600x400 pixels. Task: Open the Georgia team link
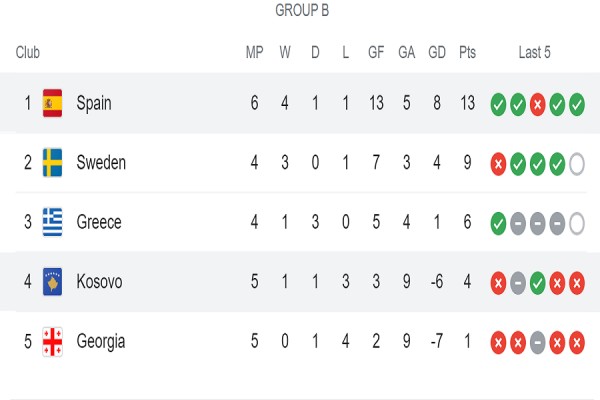(101, 341)
